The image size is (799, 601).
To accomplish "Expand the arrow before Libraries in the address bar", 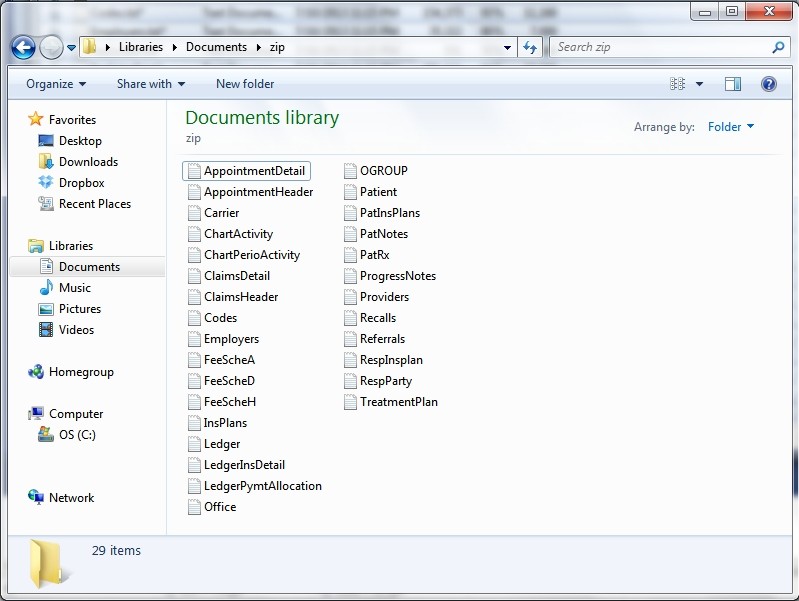I will [108, 47].
